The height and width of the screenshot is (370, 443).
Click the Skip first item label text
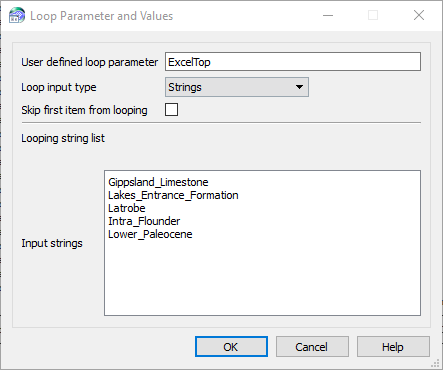coord(84,110)
